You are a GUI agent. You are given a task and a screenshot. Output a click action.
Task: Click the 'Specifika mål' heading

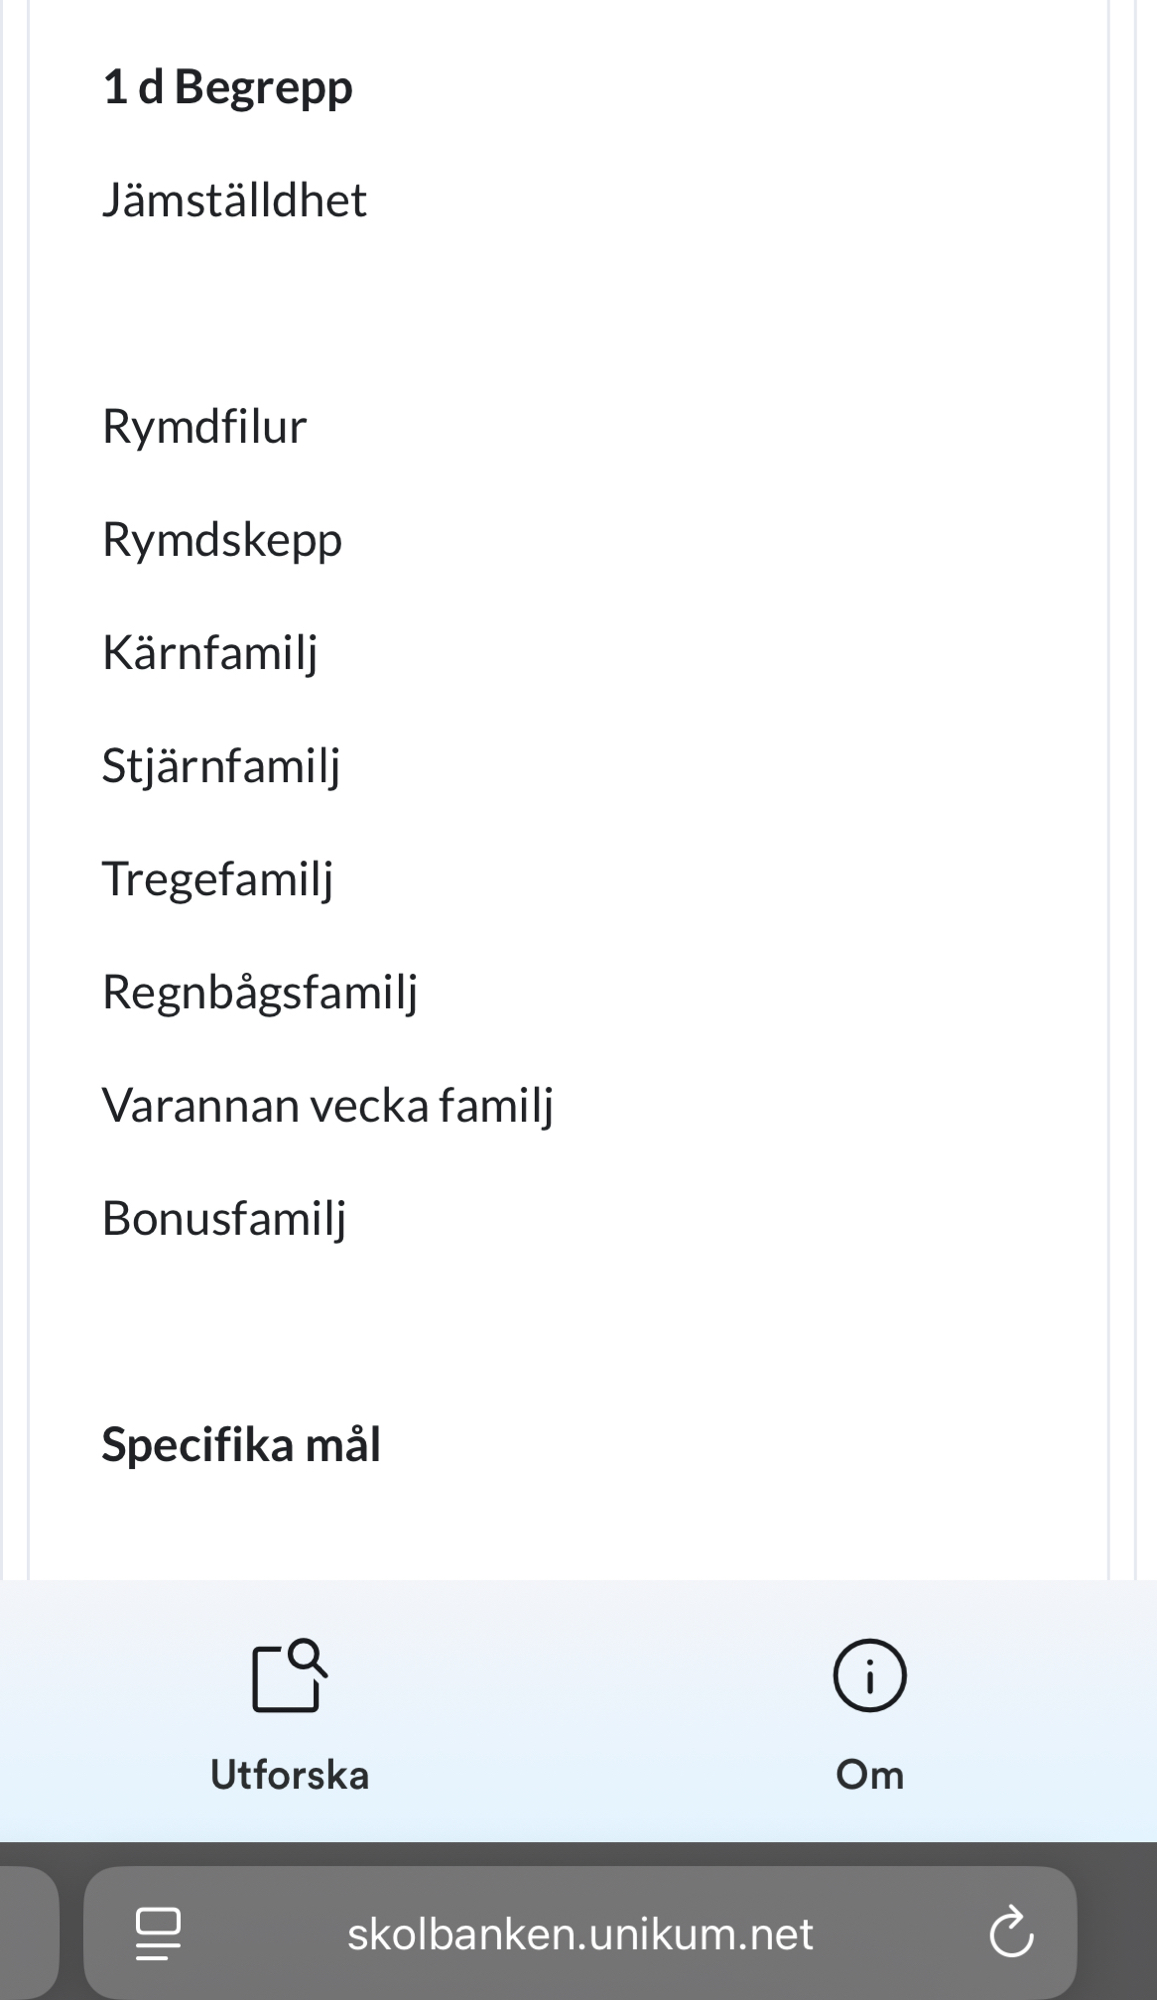pyautogui.click(x=241, y=1445)
